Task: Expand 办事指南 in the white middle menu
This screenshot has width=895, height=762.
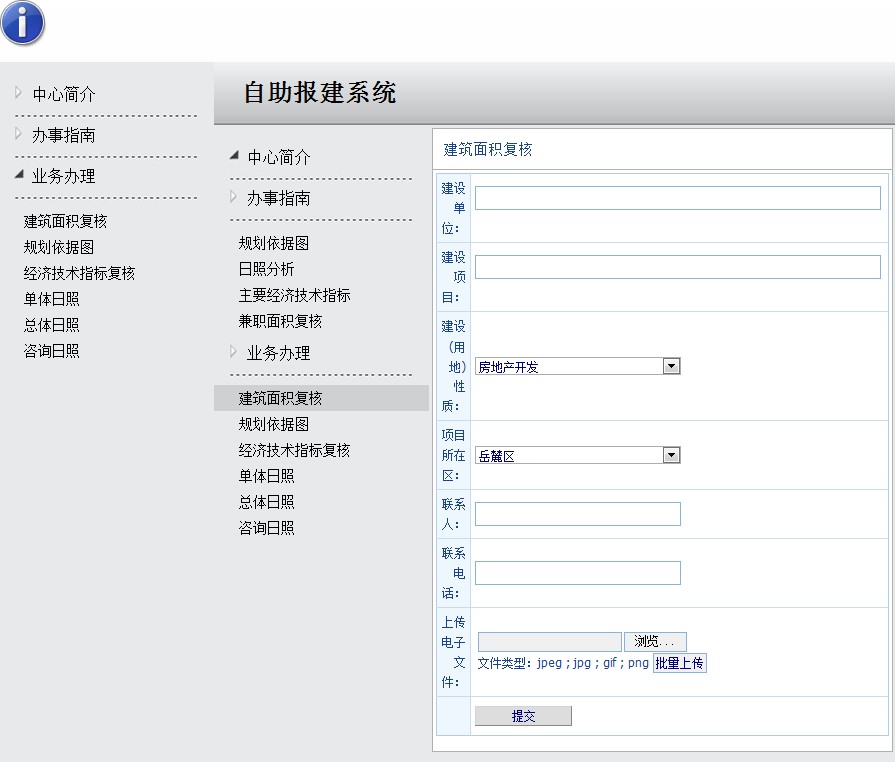Action: 278,198
